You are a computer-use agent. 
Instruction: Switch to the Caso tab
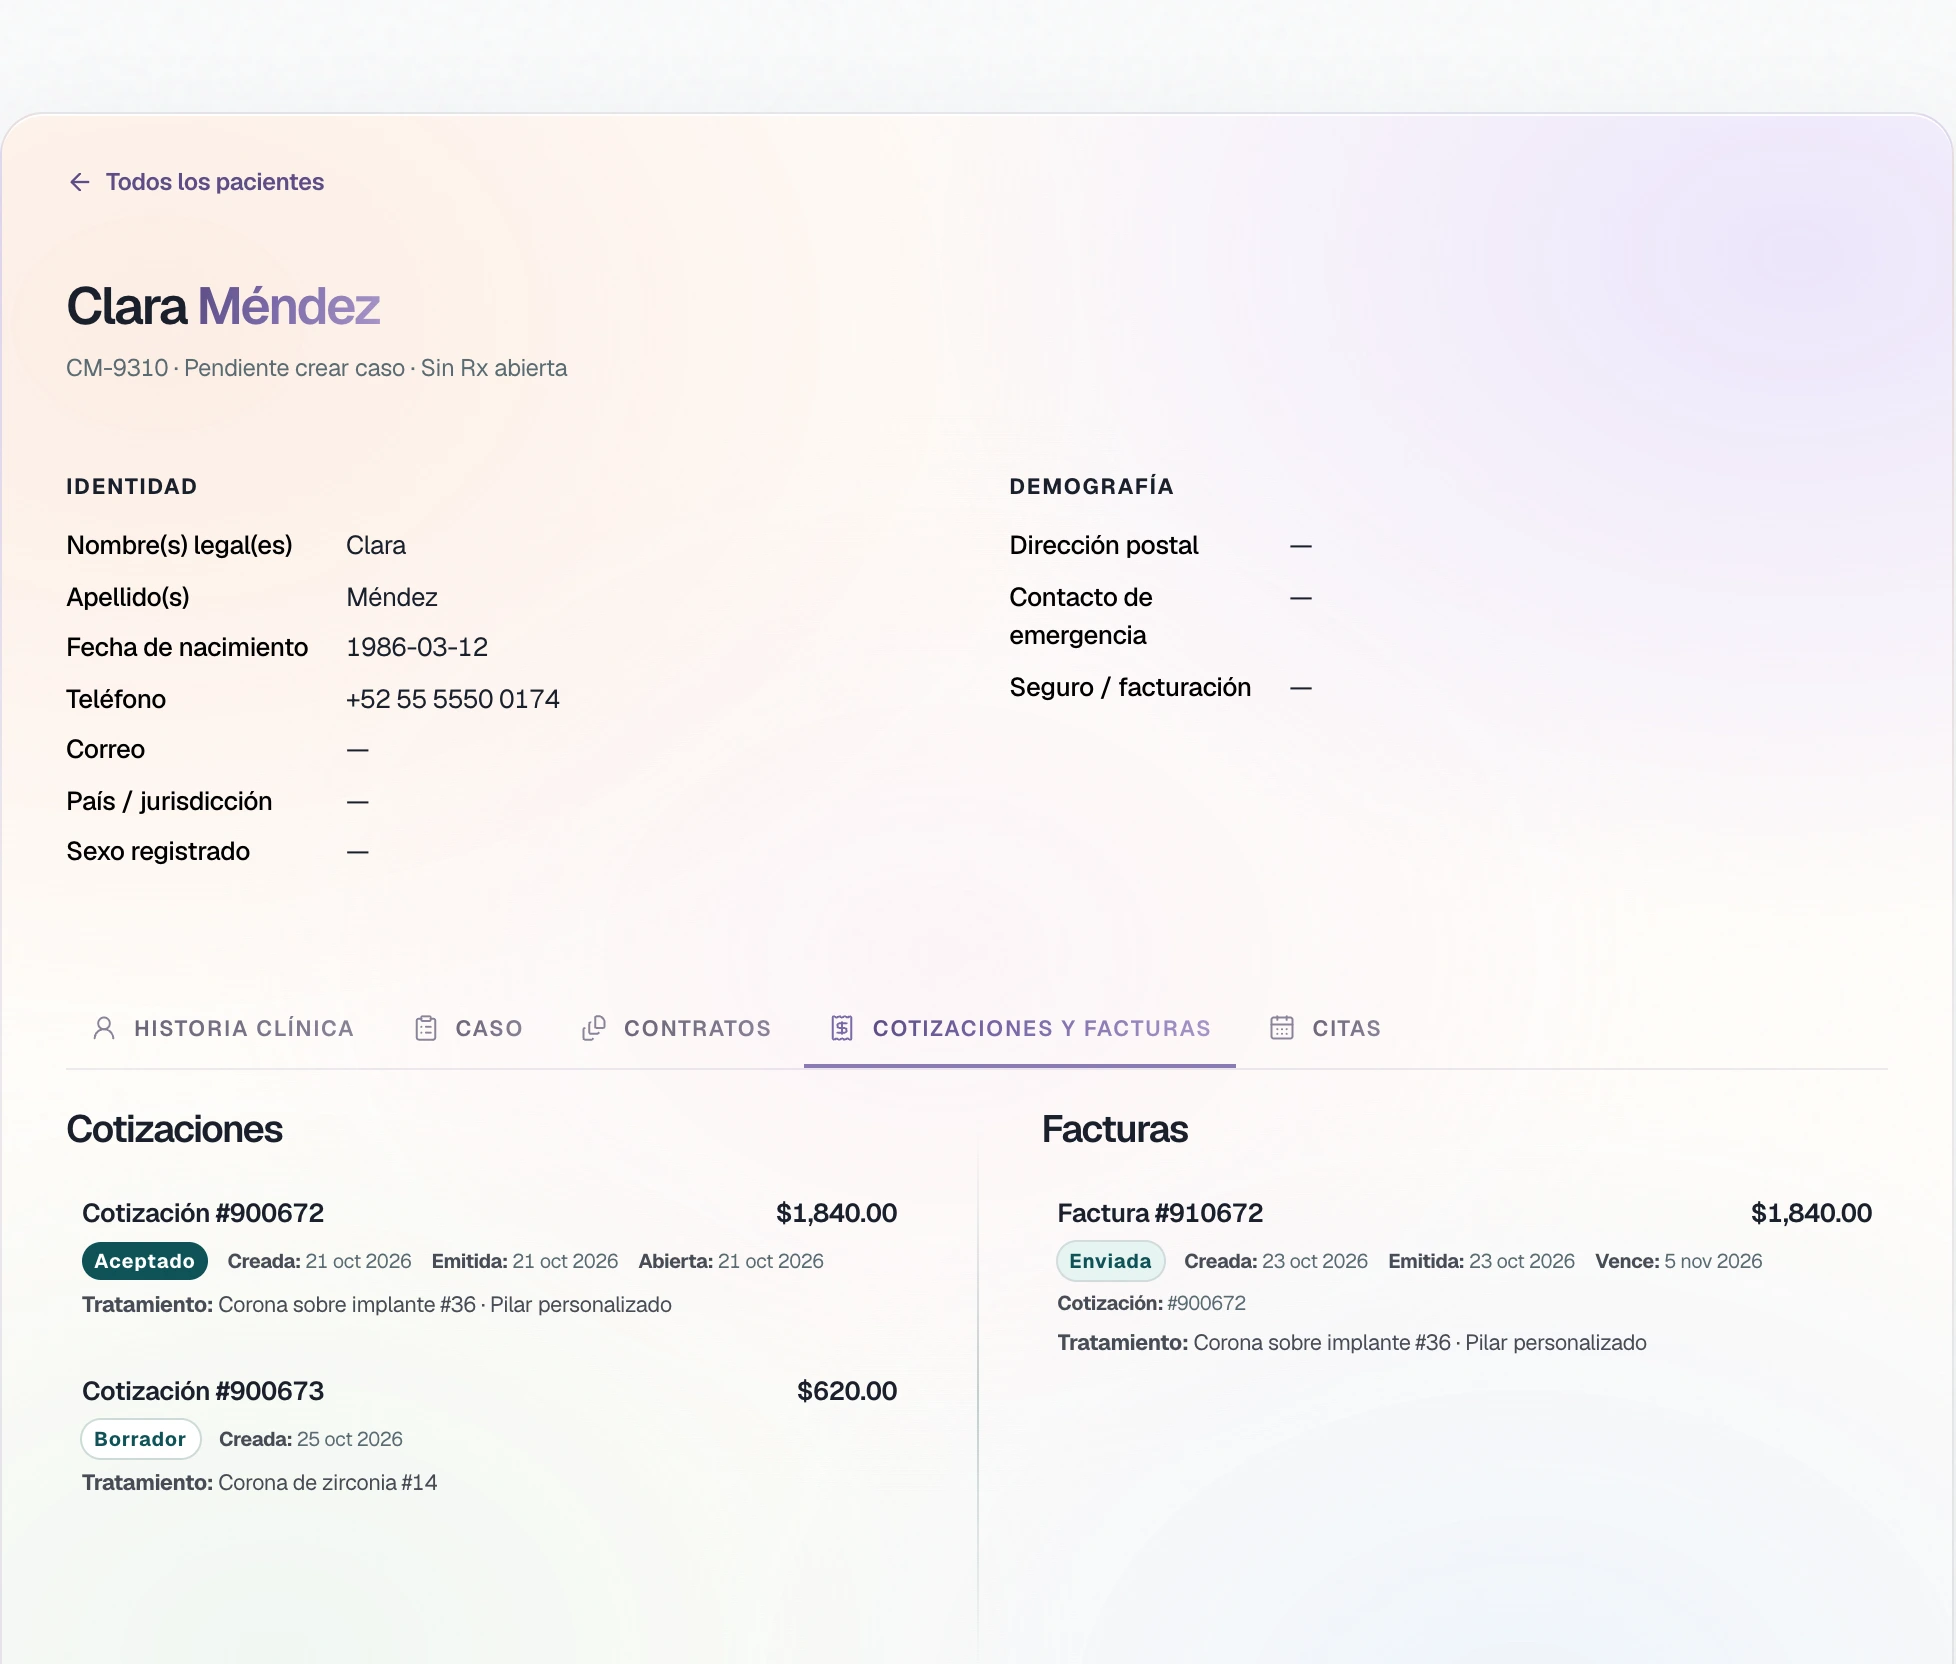(468, 1028)
